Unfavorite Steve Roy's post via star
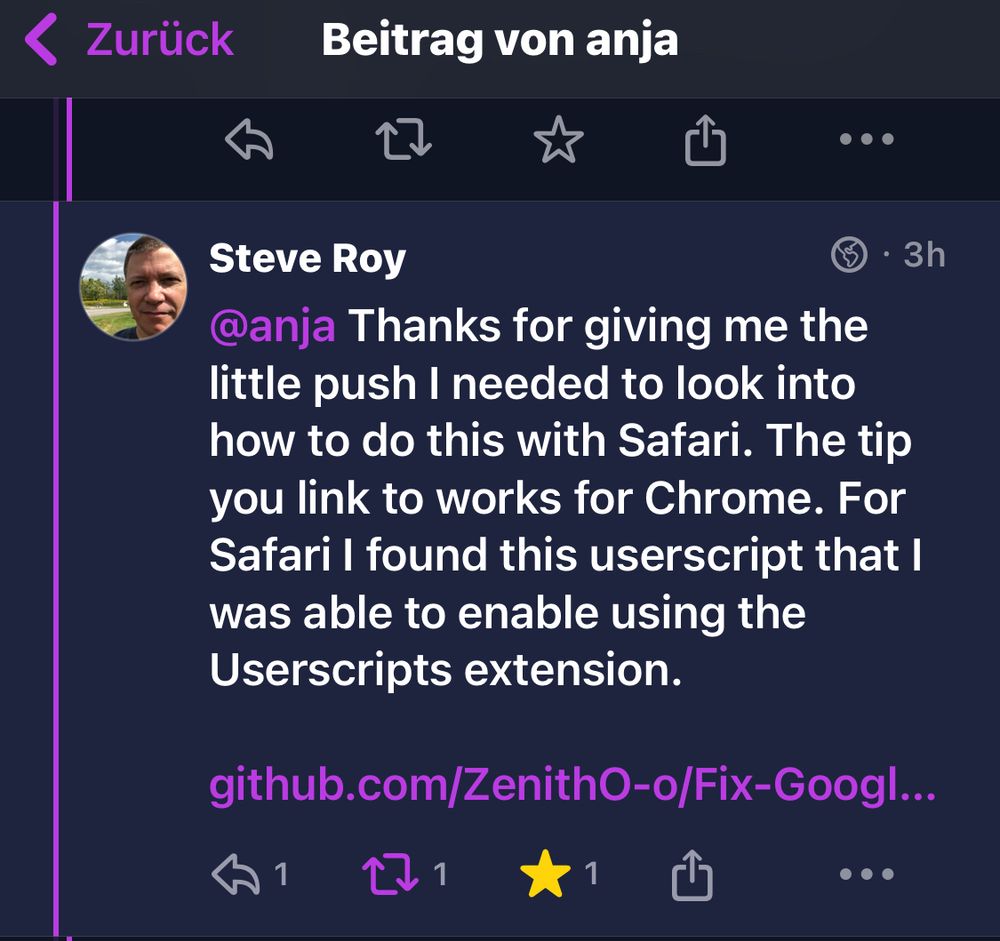Screen dimensions: 1000x941 coord(546,876)
